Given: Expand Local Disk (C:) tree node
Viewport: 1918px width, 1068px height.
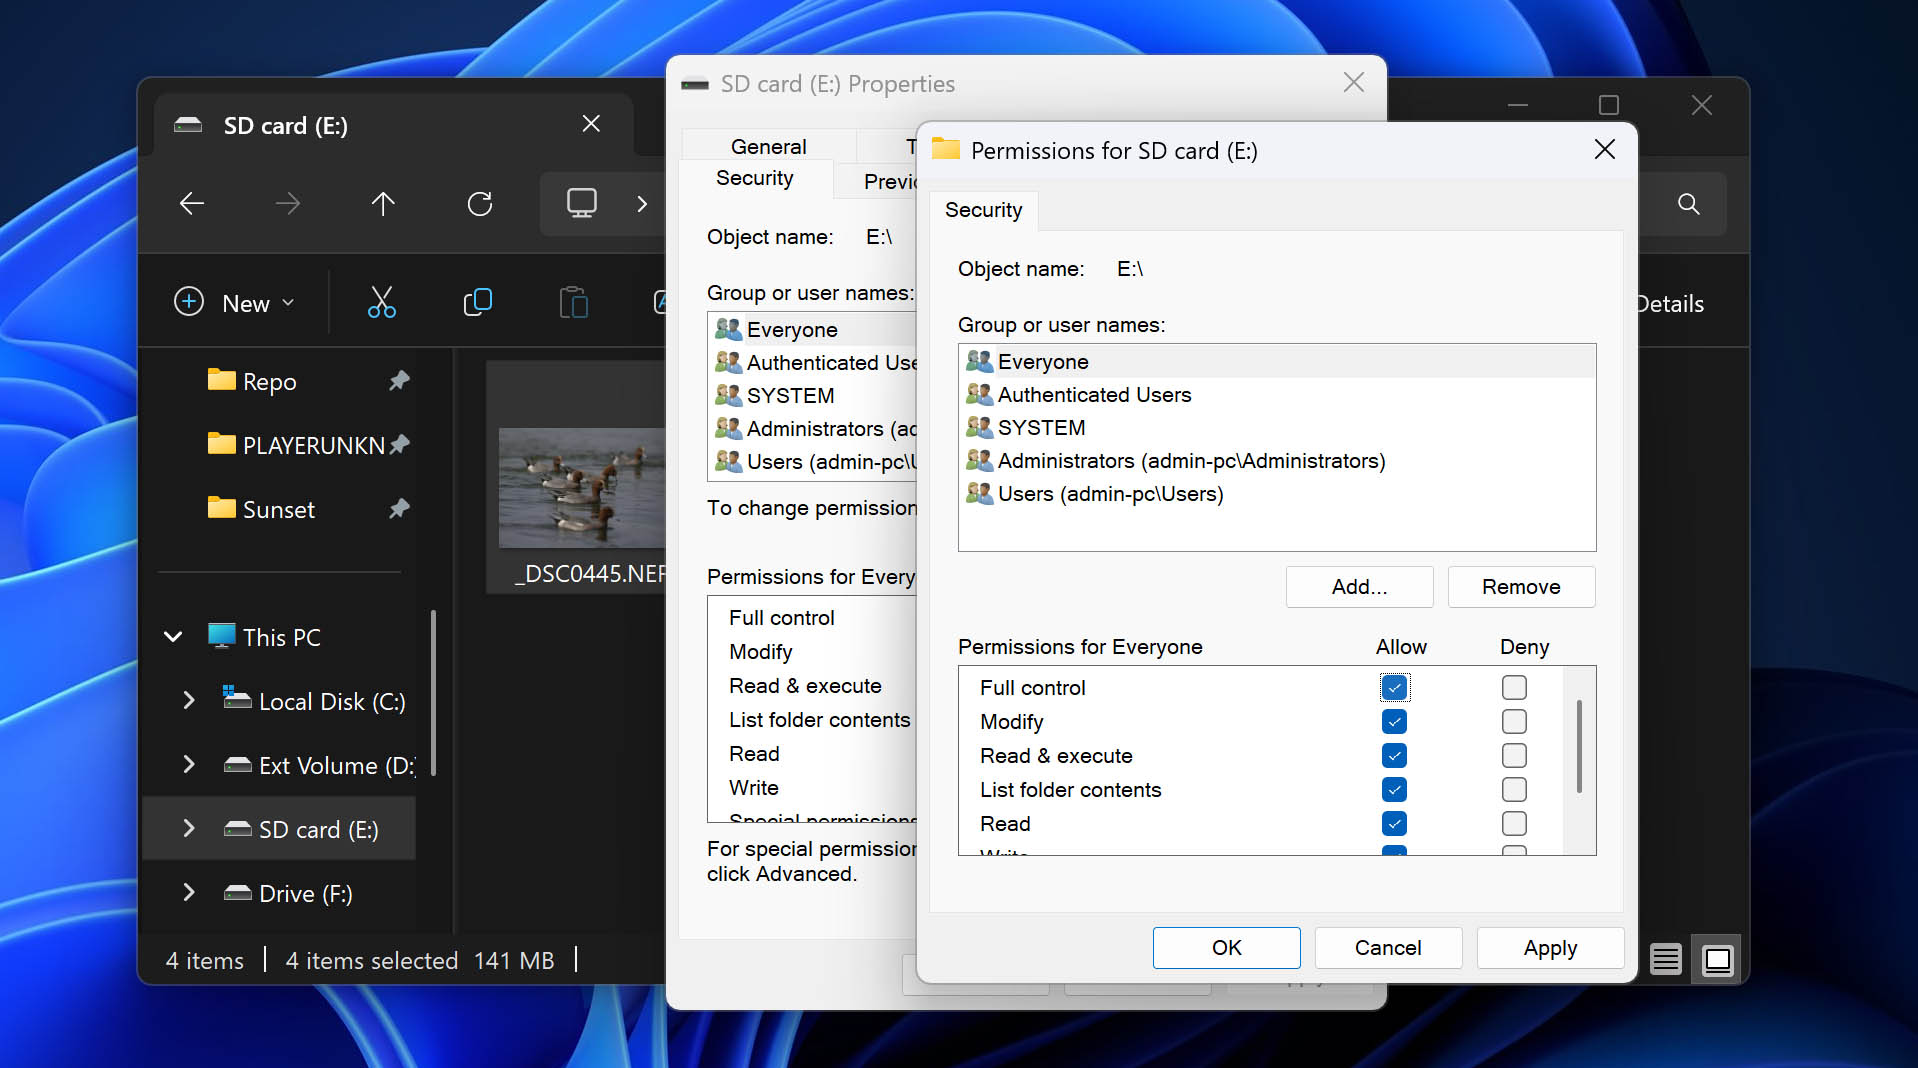Looking at the screenshot, I should click(189, 701).
